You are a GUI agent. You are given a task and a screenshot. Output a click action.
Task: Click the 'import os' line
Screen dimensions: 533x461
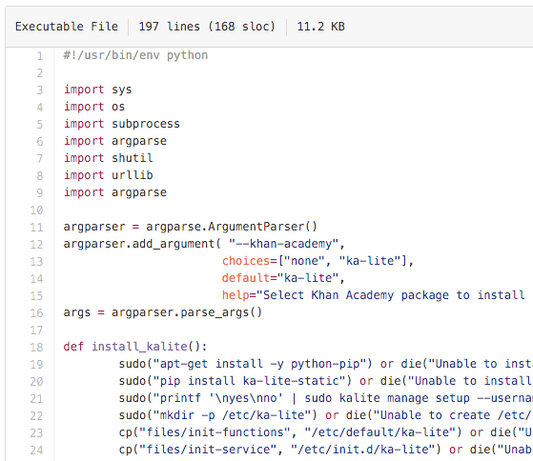click(94, 107)
